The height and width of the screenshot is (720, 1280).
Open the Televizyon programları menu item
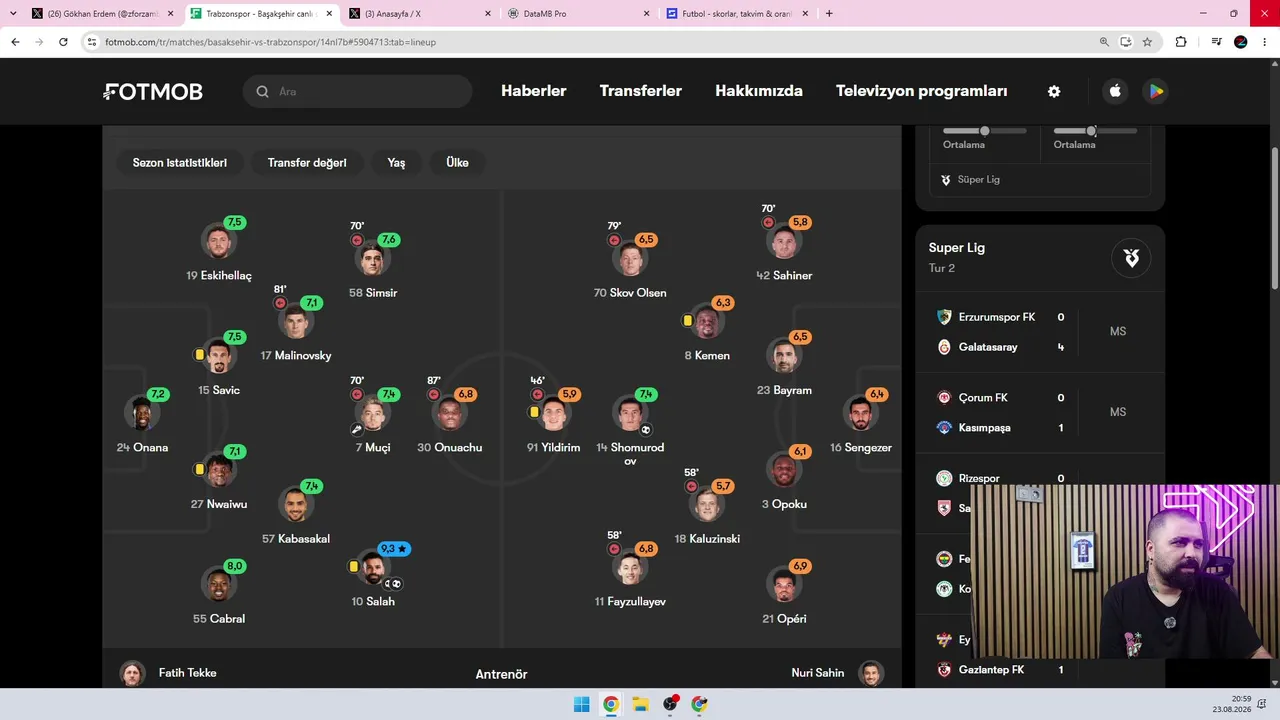click(922, 91)
